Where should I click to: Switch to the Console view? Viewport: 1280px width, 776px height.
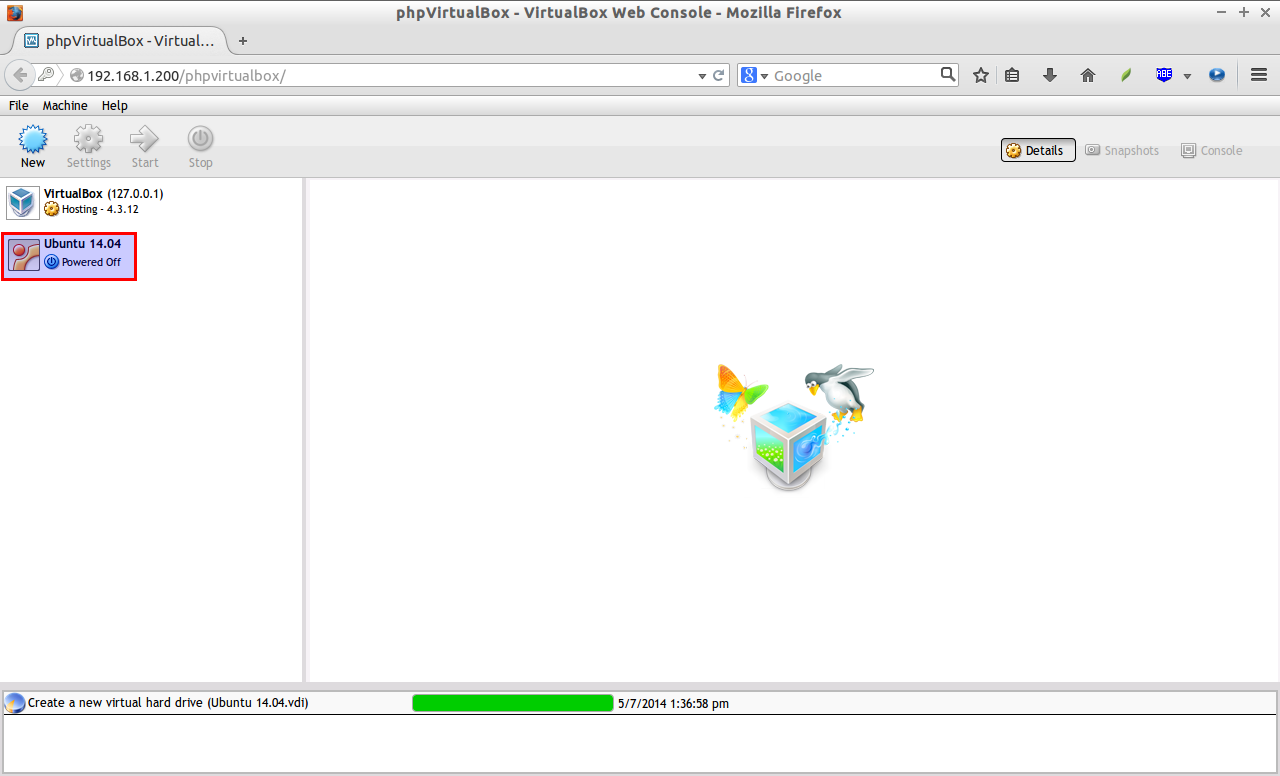click(1211, 150)
